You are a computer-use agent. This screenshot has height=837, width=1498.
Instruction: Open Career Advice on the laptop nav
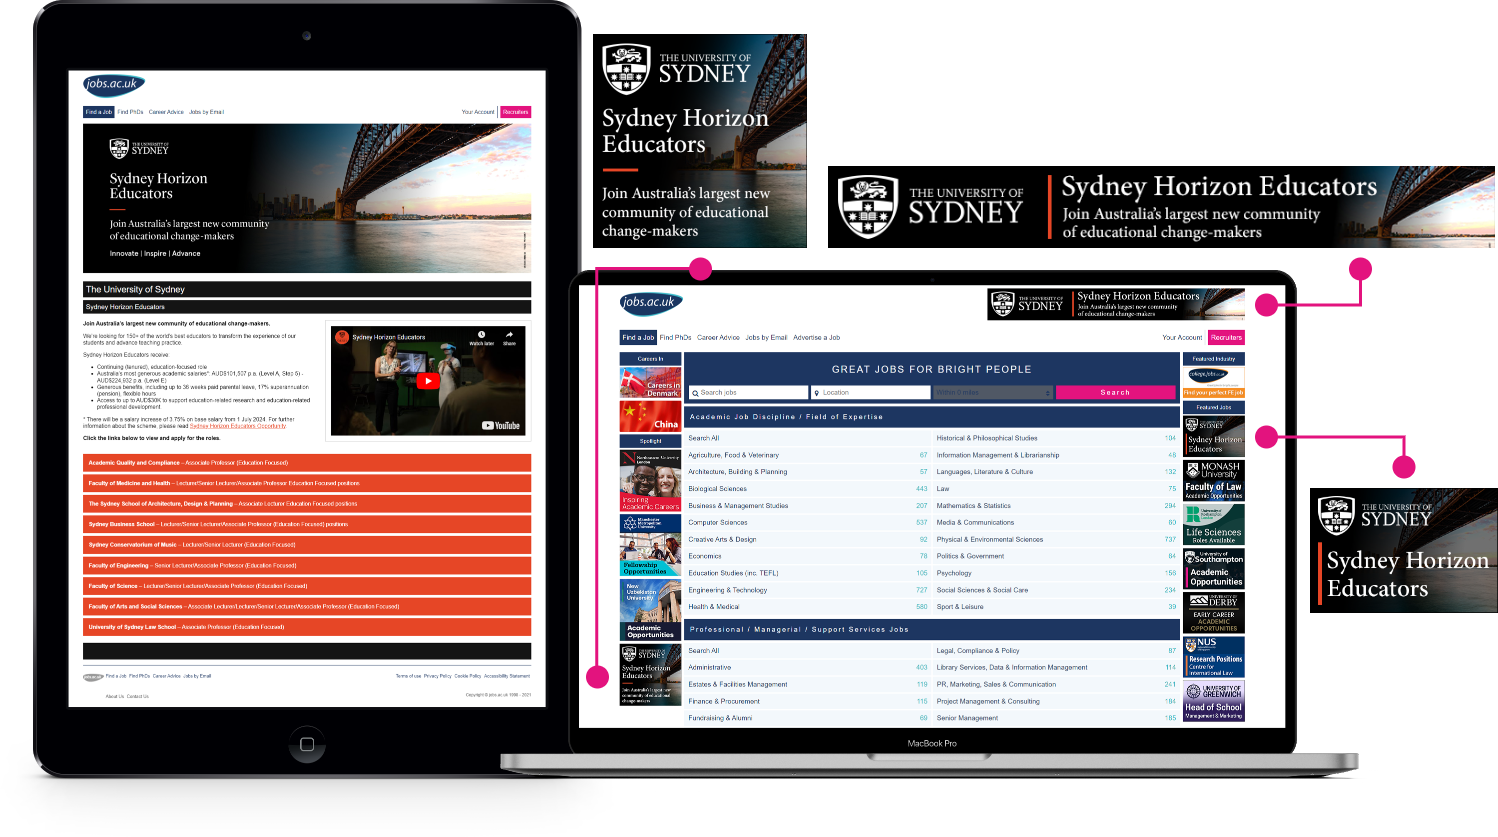[x=718, y=337]
